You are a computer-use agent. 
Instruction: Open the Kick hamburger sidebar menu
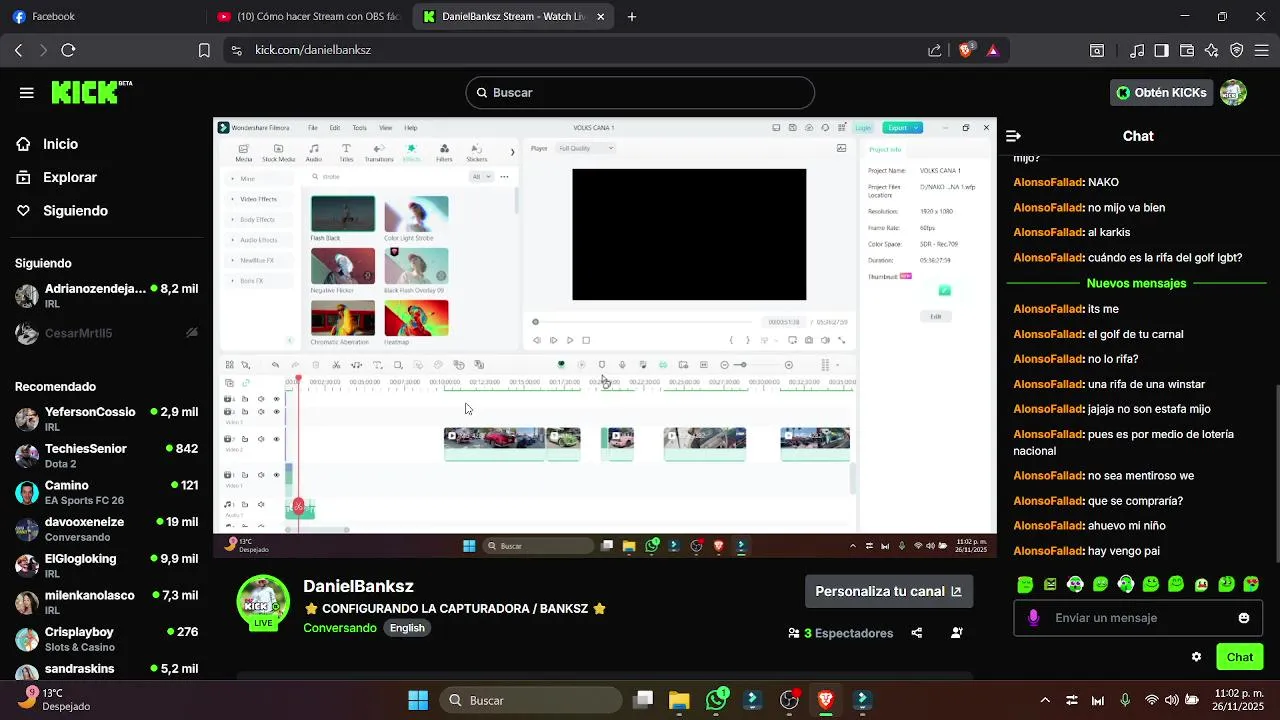click(27, 93)
